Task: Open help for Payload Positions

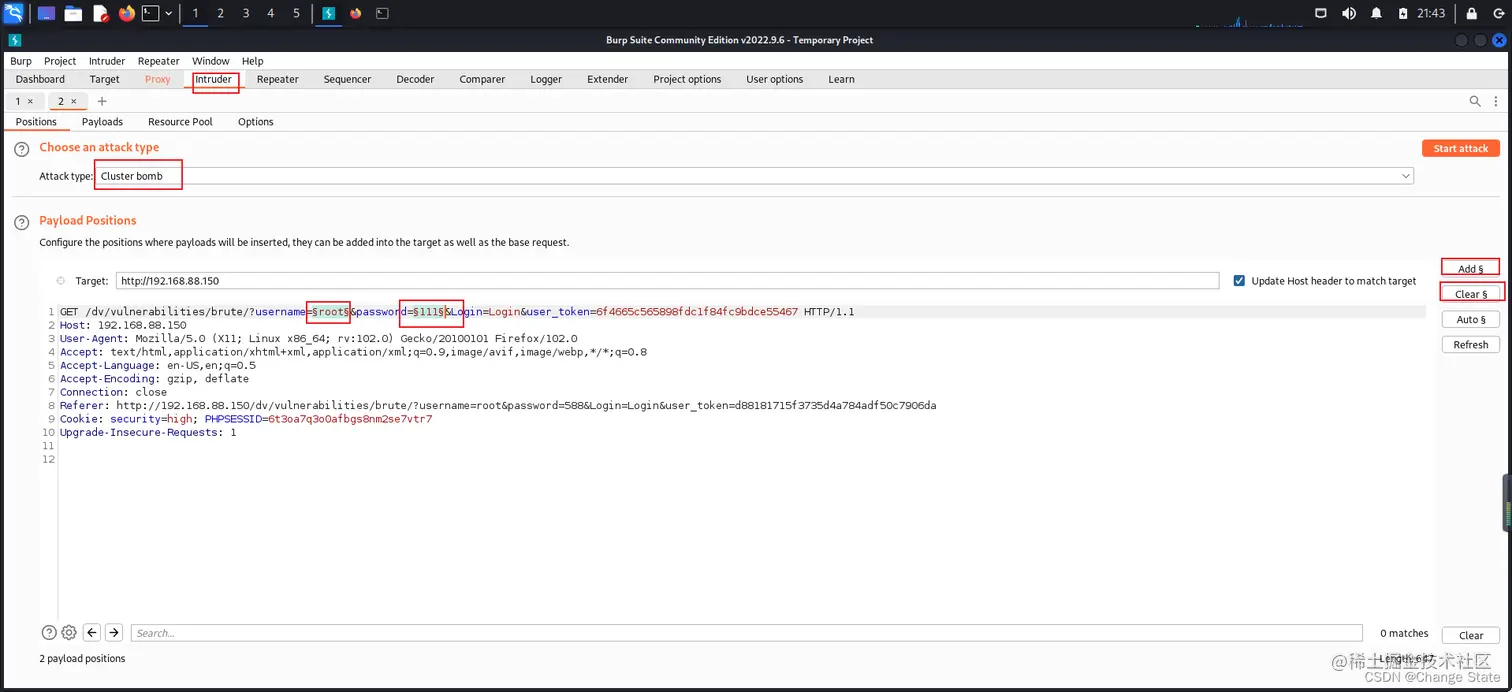Action: tap(22, 221)
